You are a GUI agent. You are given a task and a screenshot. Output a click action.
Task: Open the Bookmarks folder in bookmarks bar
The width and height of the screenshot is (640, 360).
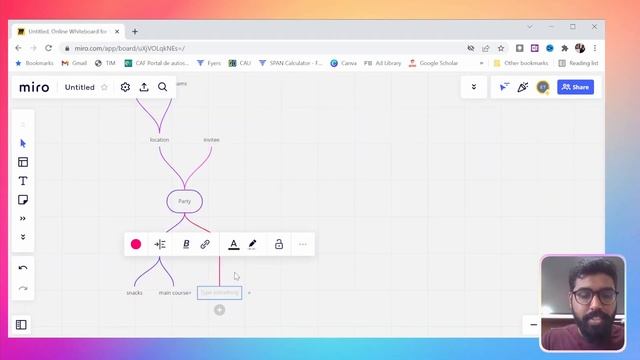pyautogui.click(x=34, y=63)
